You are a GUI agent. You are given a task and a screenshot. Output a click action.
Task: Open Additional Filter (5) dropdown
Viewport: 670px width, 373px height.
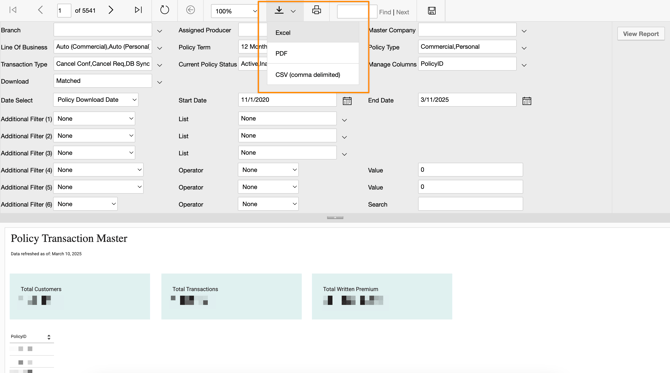coord(98,187)
